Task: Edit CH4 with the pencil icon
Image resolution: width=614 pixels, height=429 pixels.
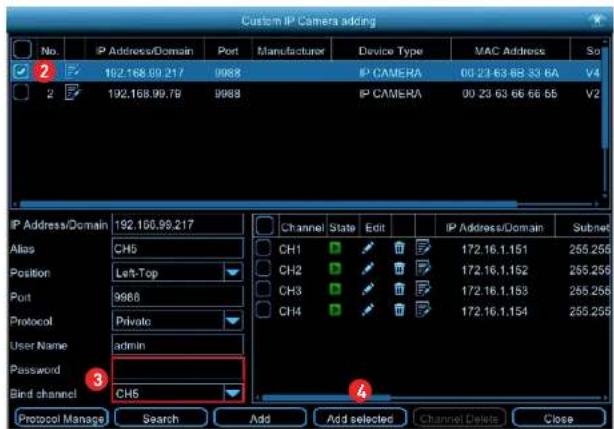Action: tap(367, 310)
